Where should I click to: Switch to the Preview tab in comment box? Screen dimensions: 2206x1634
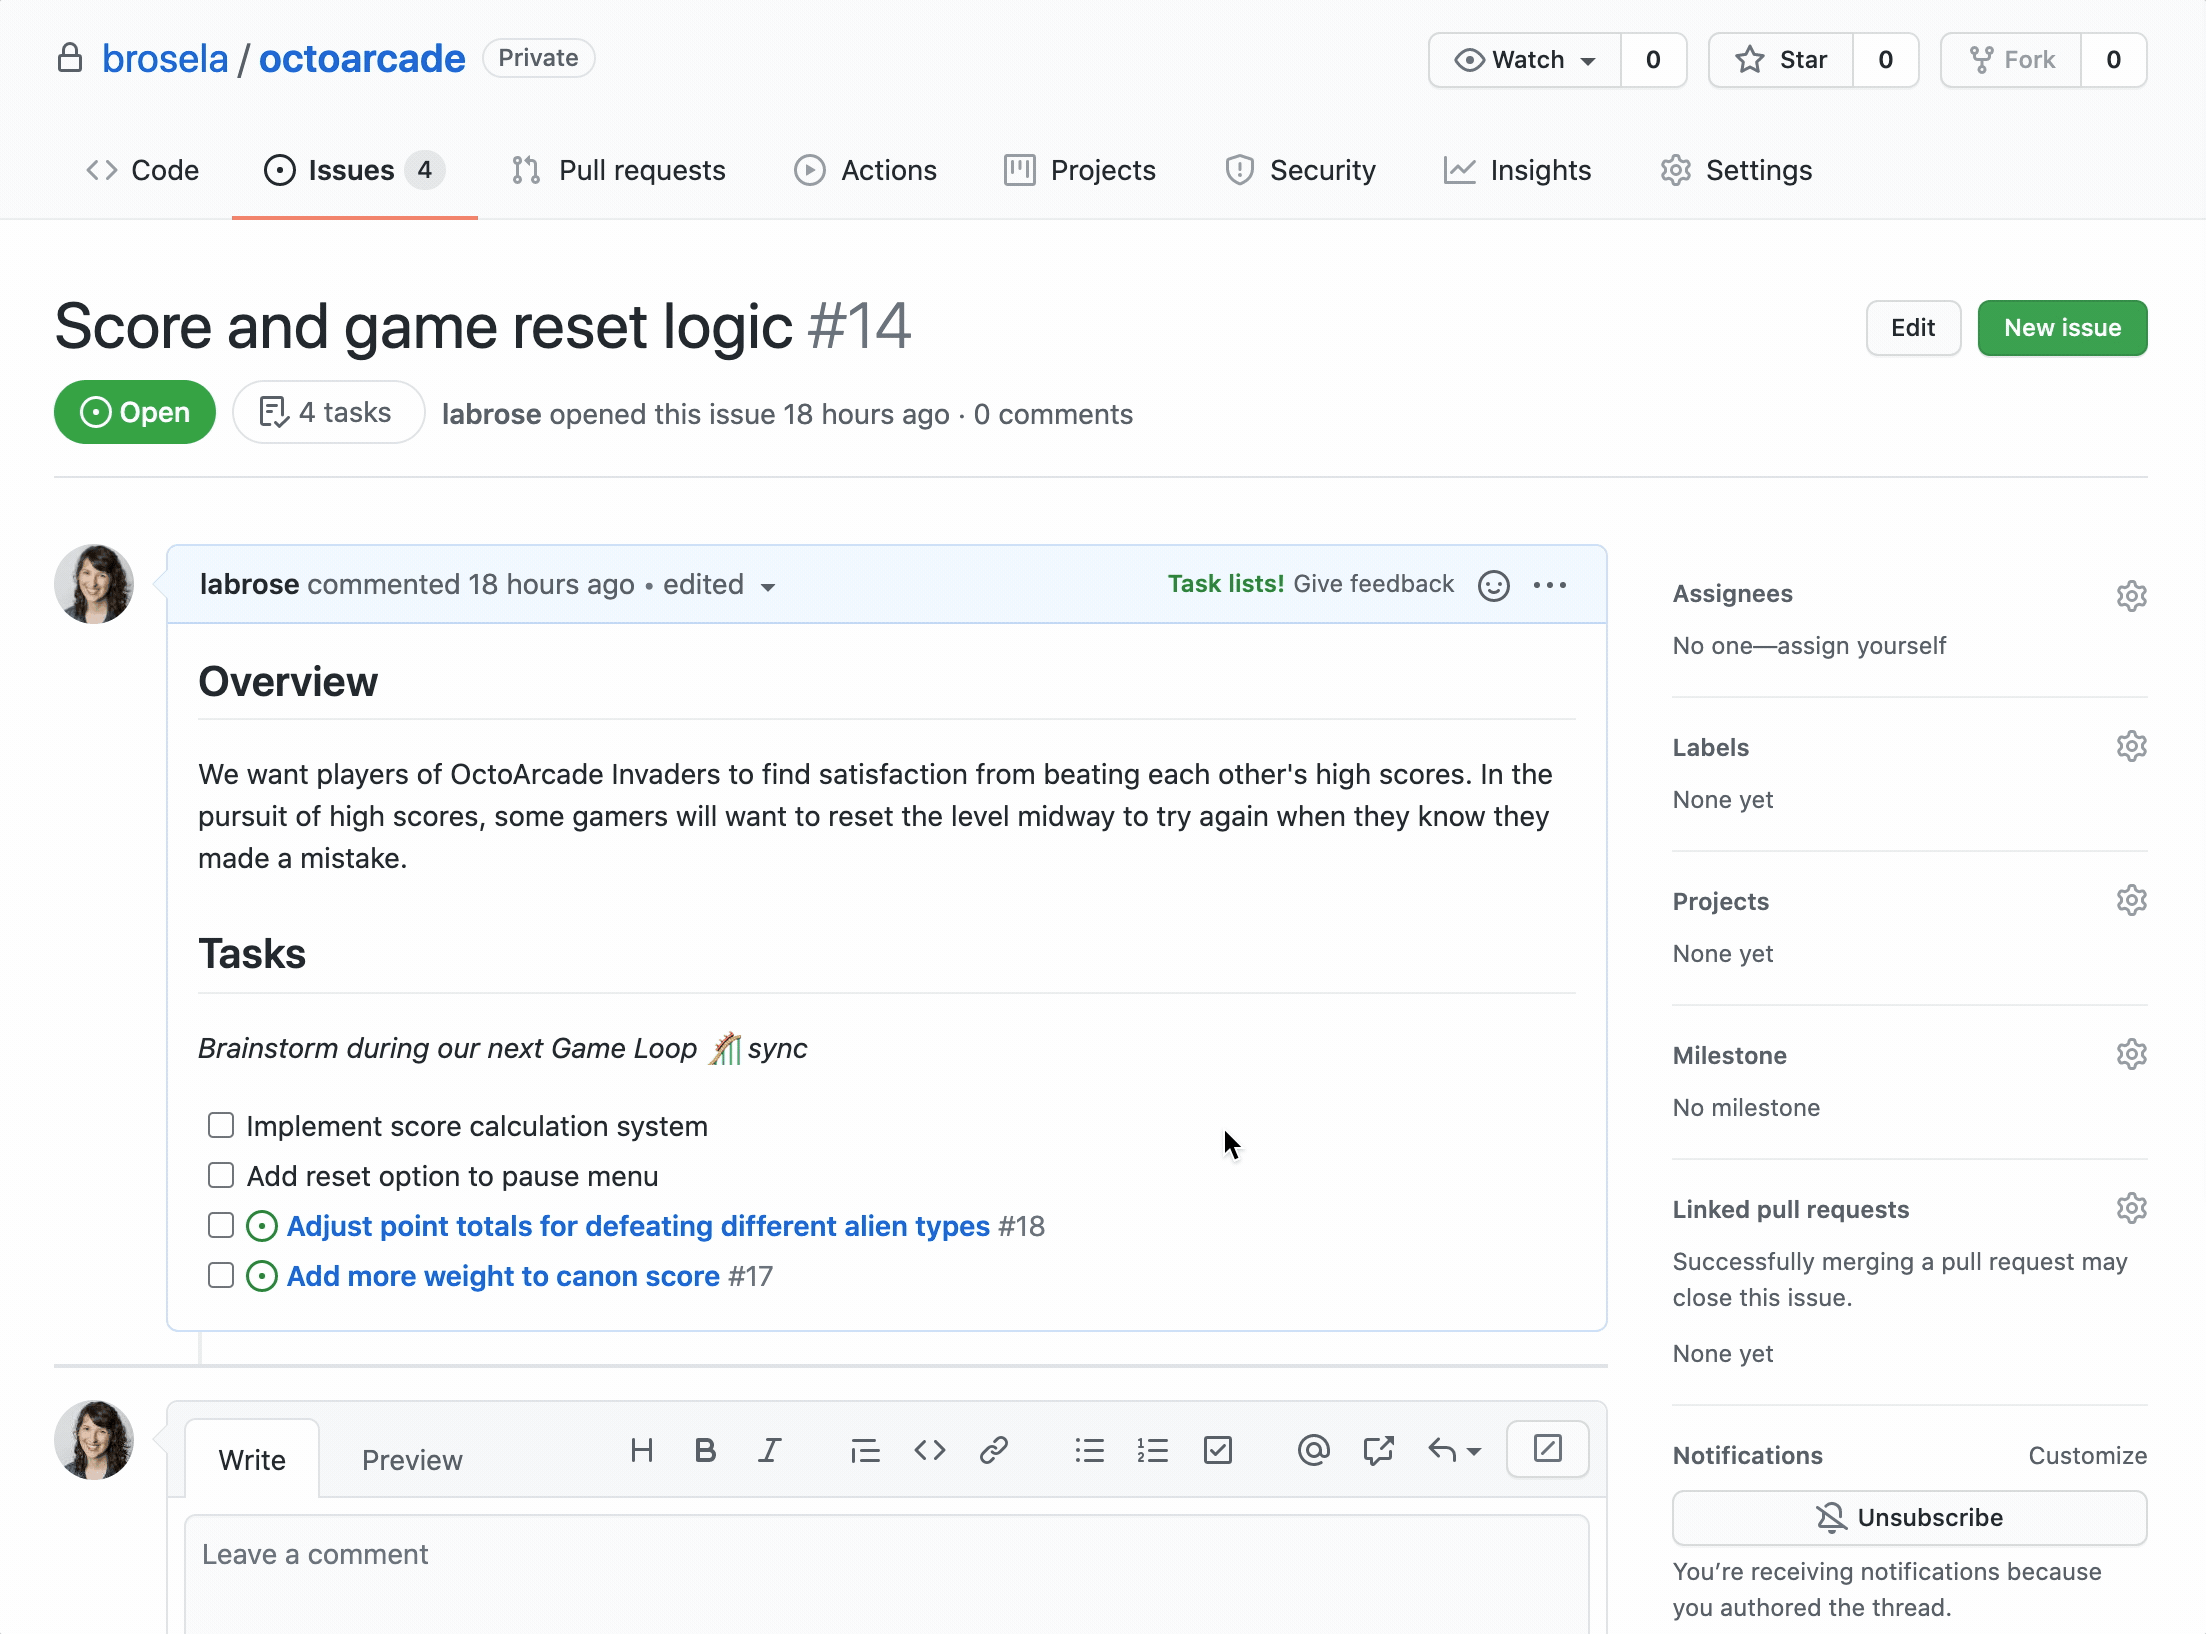click(x=412, y=1460)
